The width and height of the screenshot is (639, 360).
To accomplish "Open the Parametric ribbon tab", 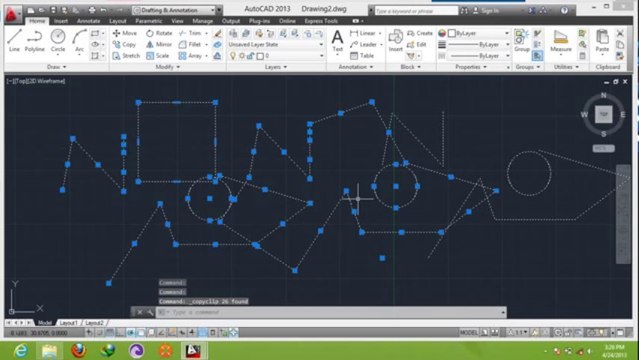I will [149, 21].
